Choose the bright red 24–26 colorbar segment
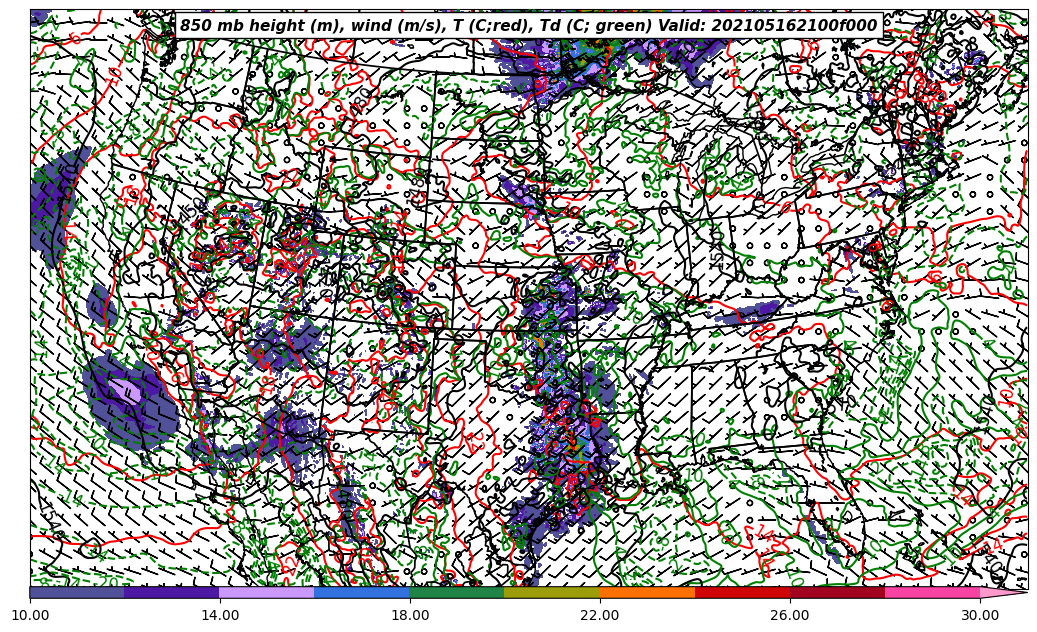The image size is (1037, 632). 742,593
